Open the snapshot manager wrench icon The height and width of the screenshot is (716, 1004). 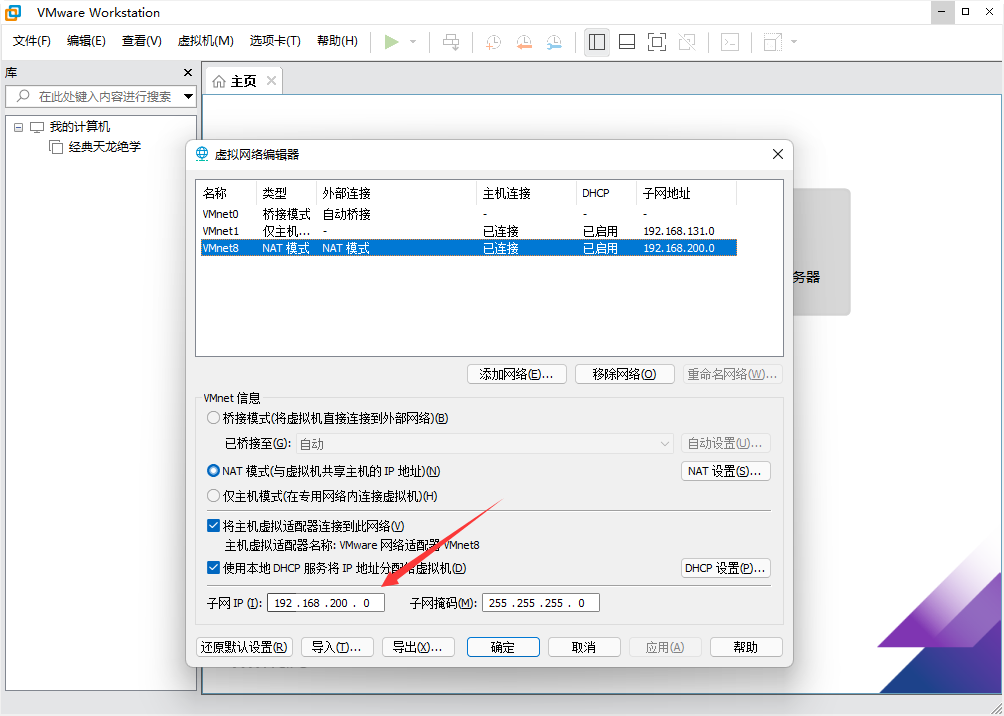point(554,42)
